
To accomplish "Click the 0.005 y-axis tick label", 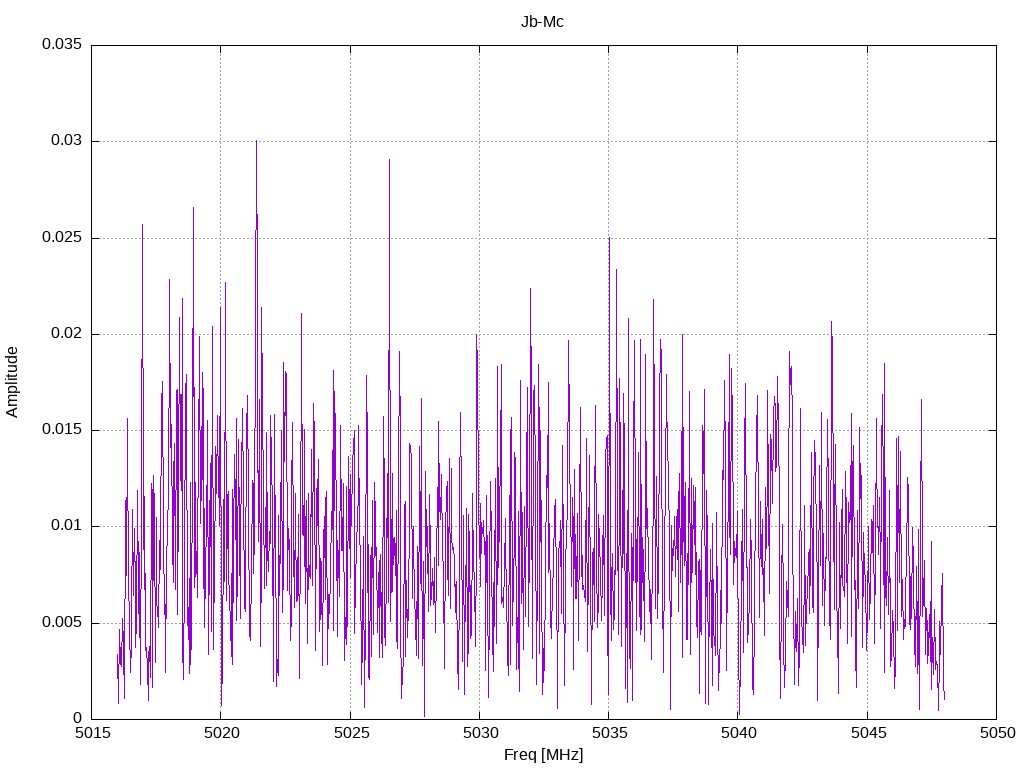I will [x=62, y=622].
